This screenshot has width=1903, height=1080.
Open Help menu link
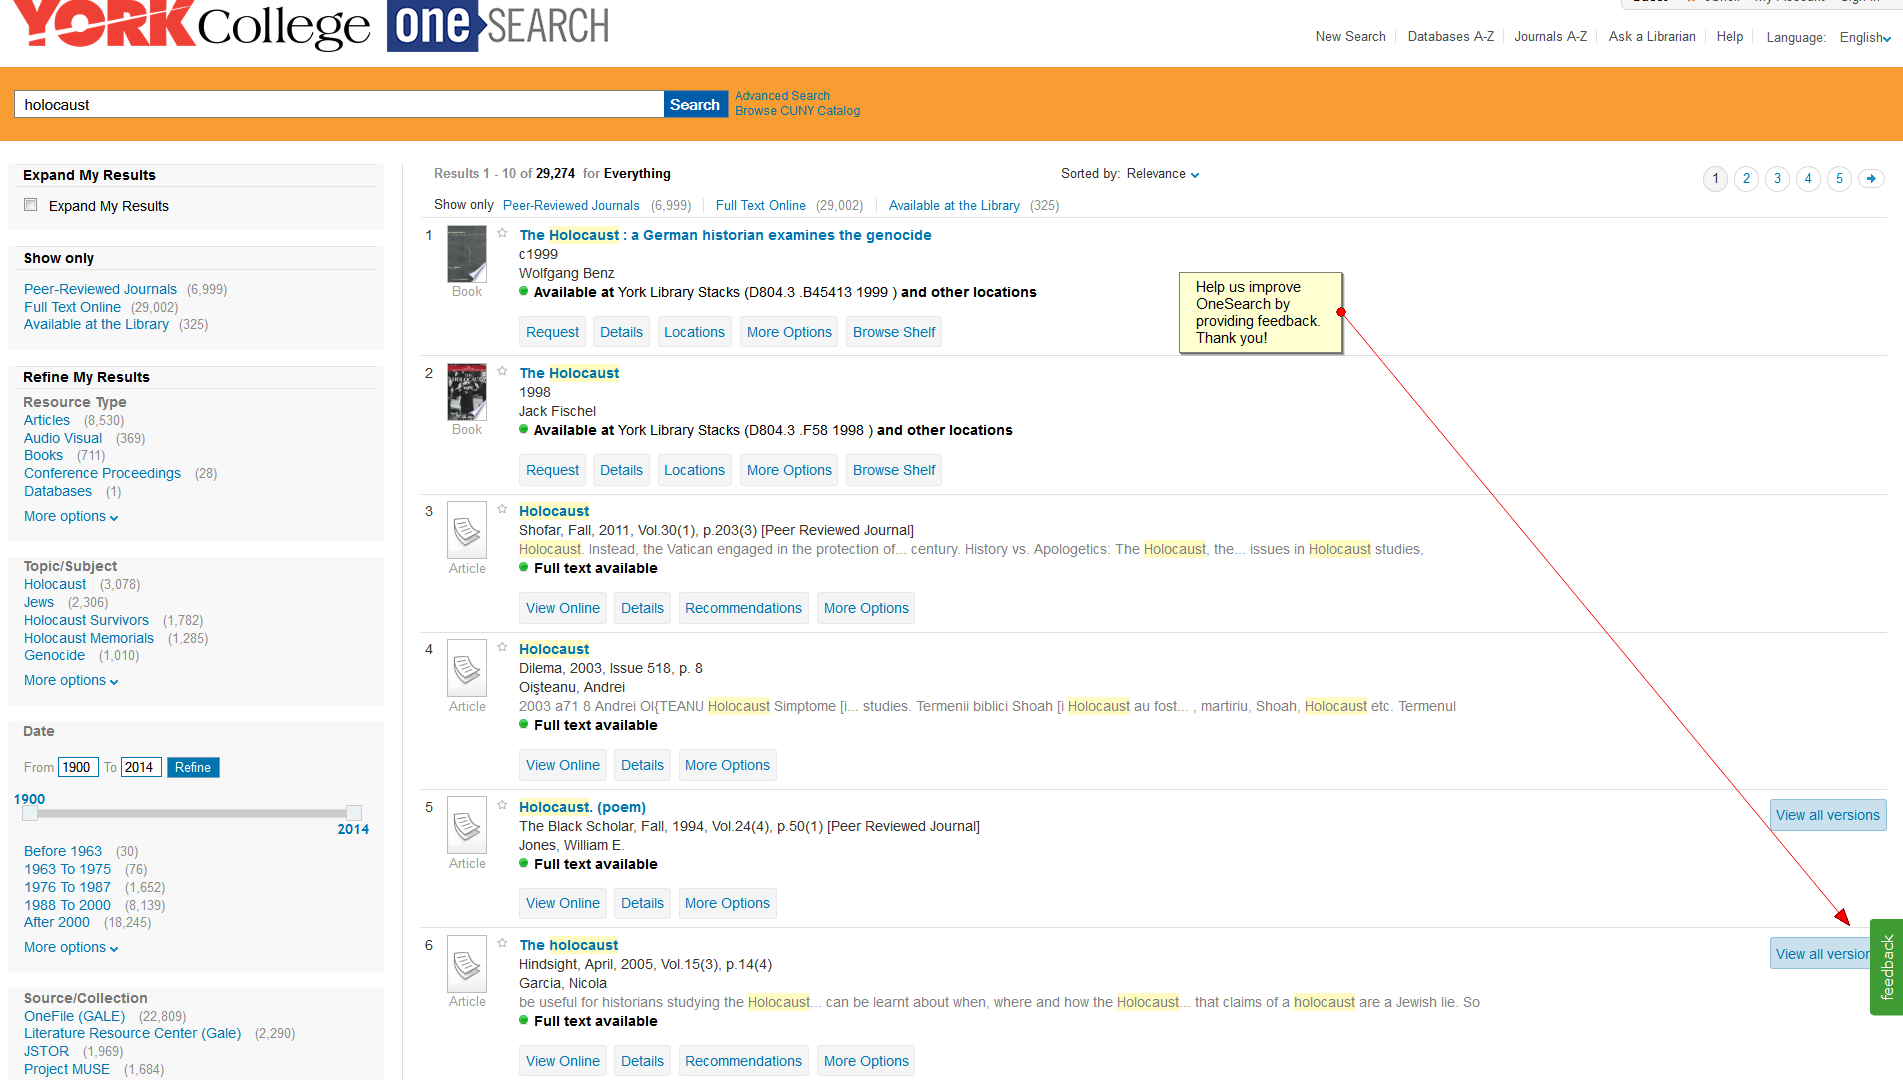[1729, 37]
